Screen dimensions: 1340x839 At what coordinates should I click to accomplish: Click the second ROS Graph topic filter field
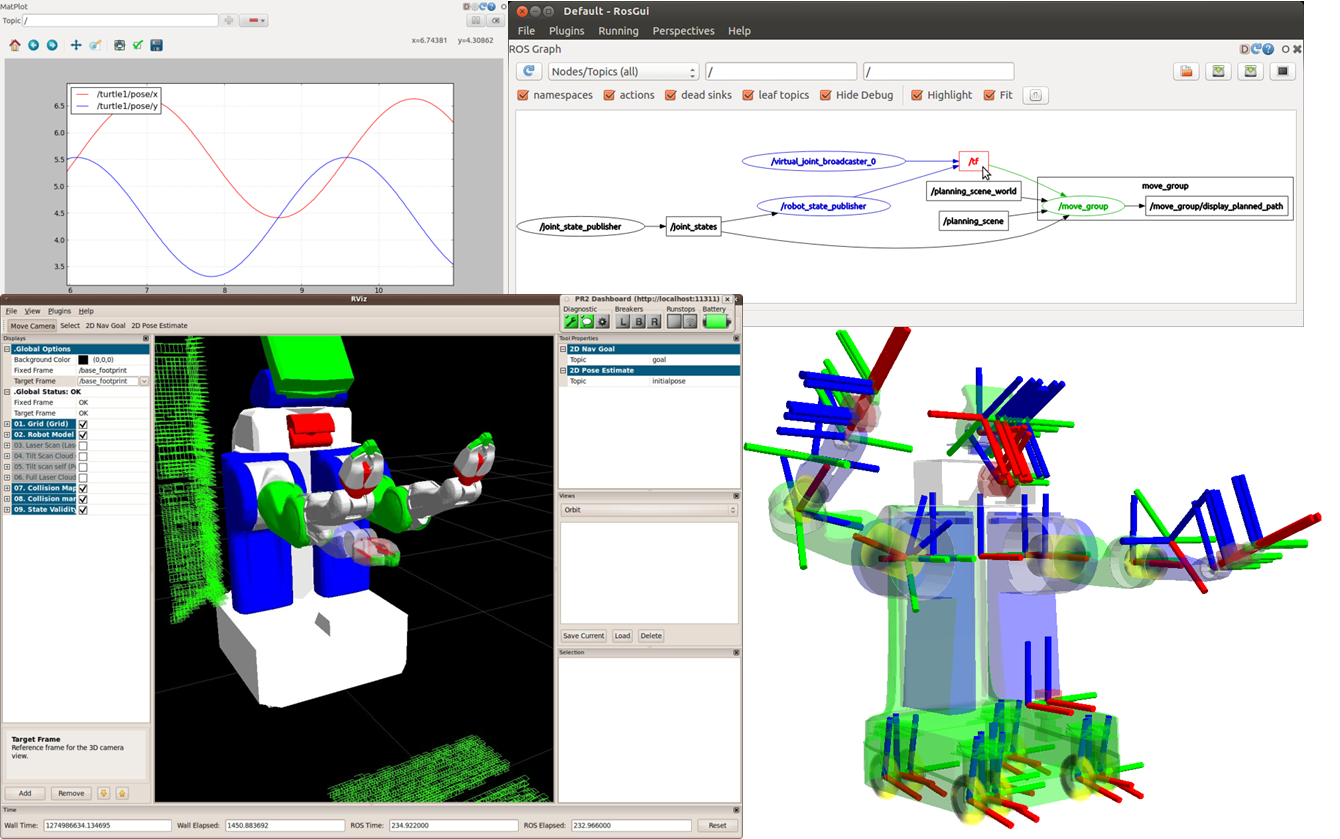[939, 72]
